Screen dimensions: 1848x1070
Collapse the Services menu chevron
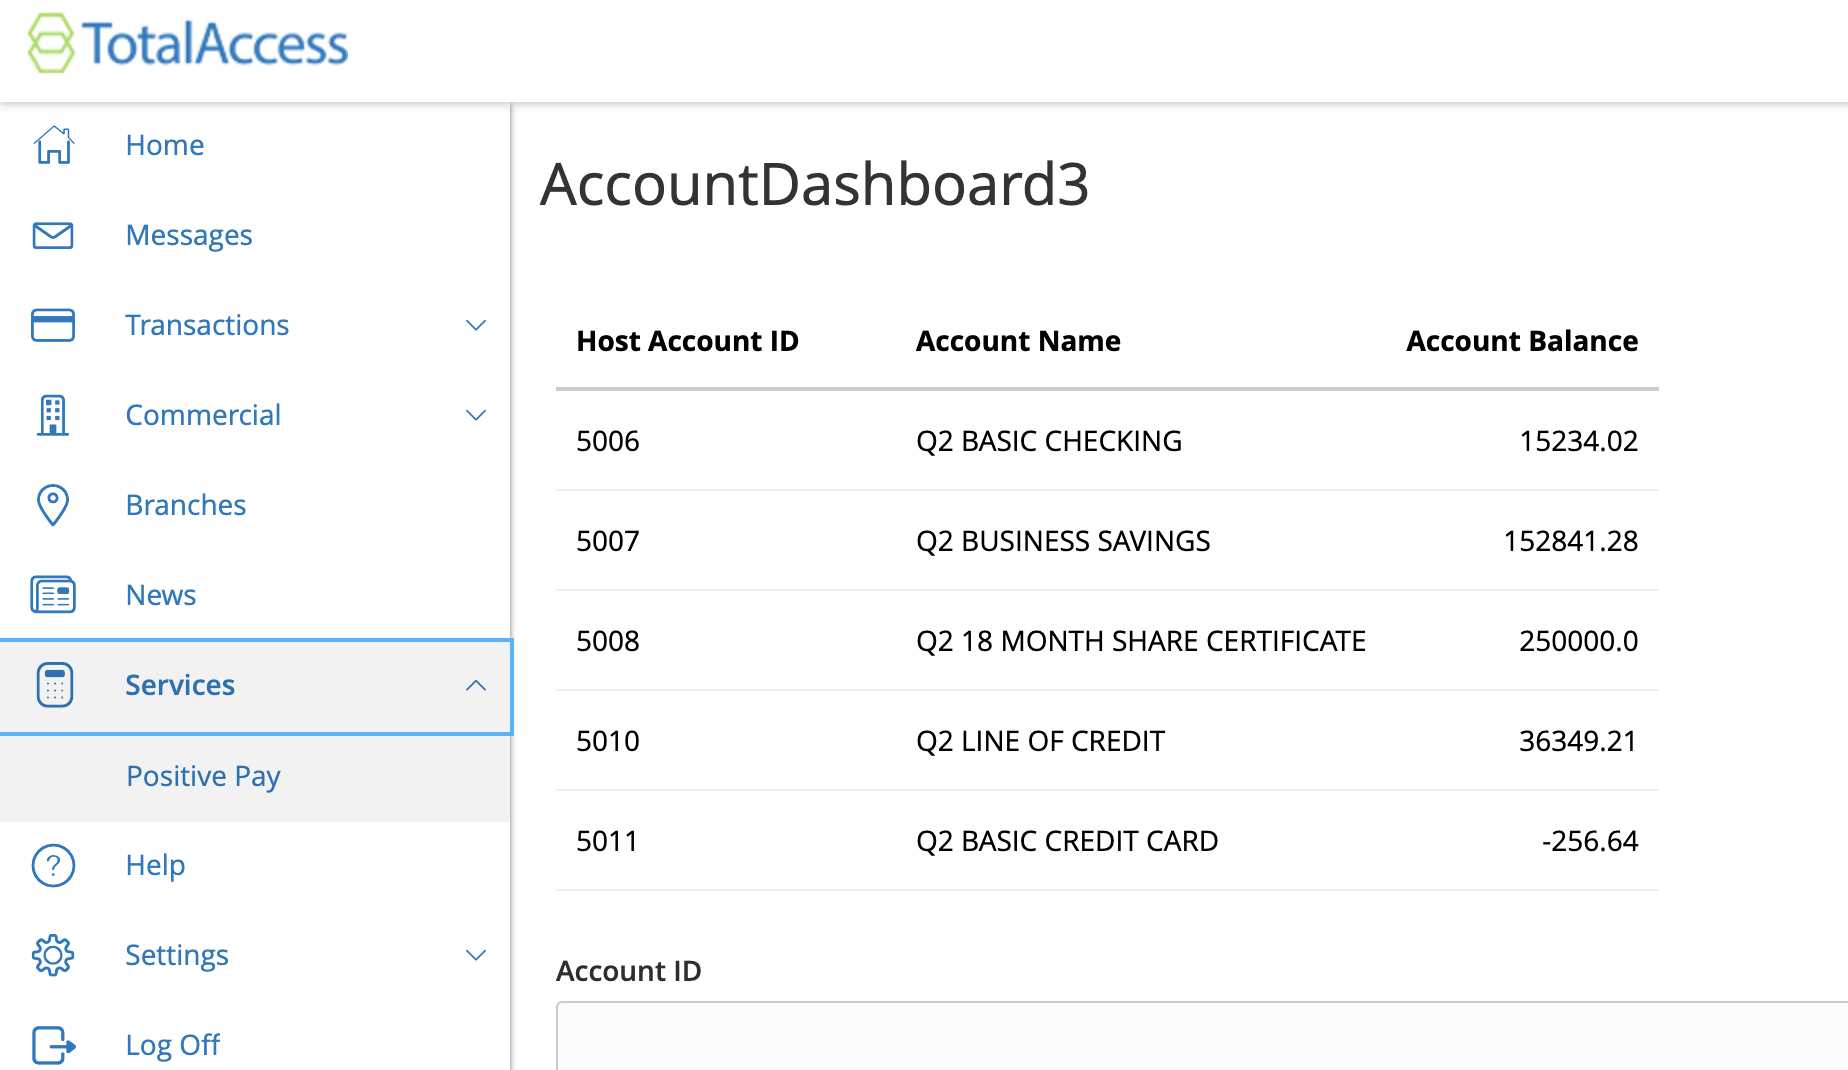476,685
